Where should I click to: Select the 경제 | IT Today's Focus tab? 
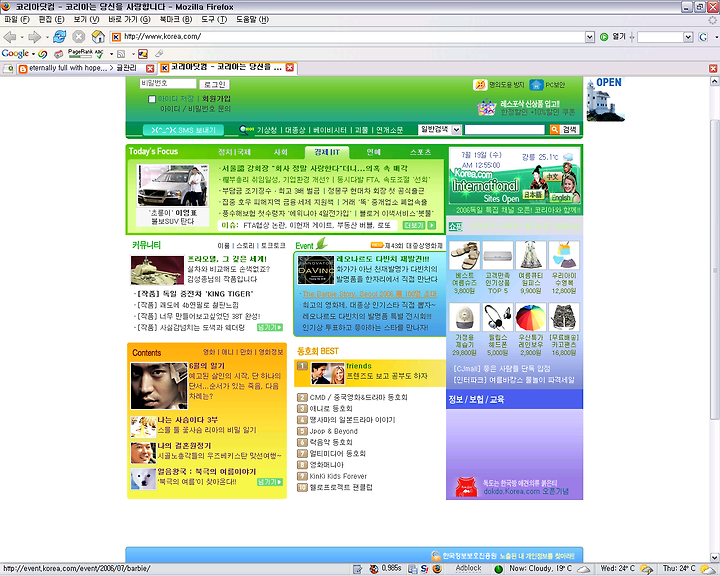327,152
